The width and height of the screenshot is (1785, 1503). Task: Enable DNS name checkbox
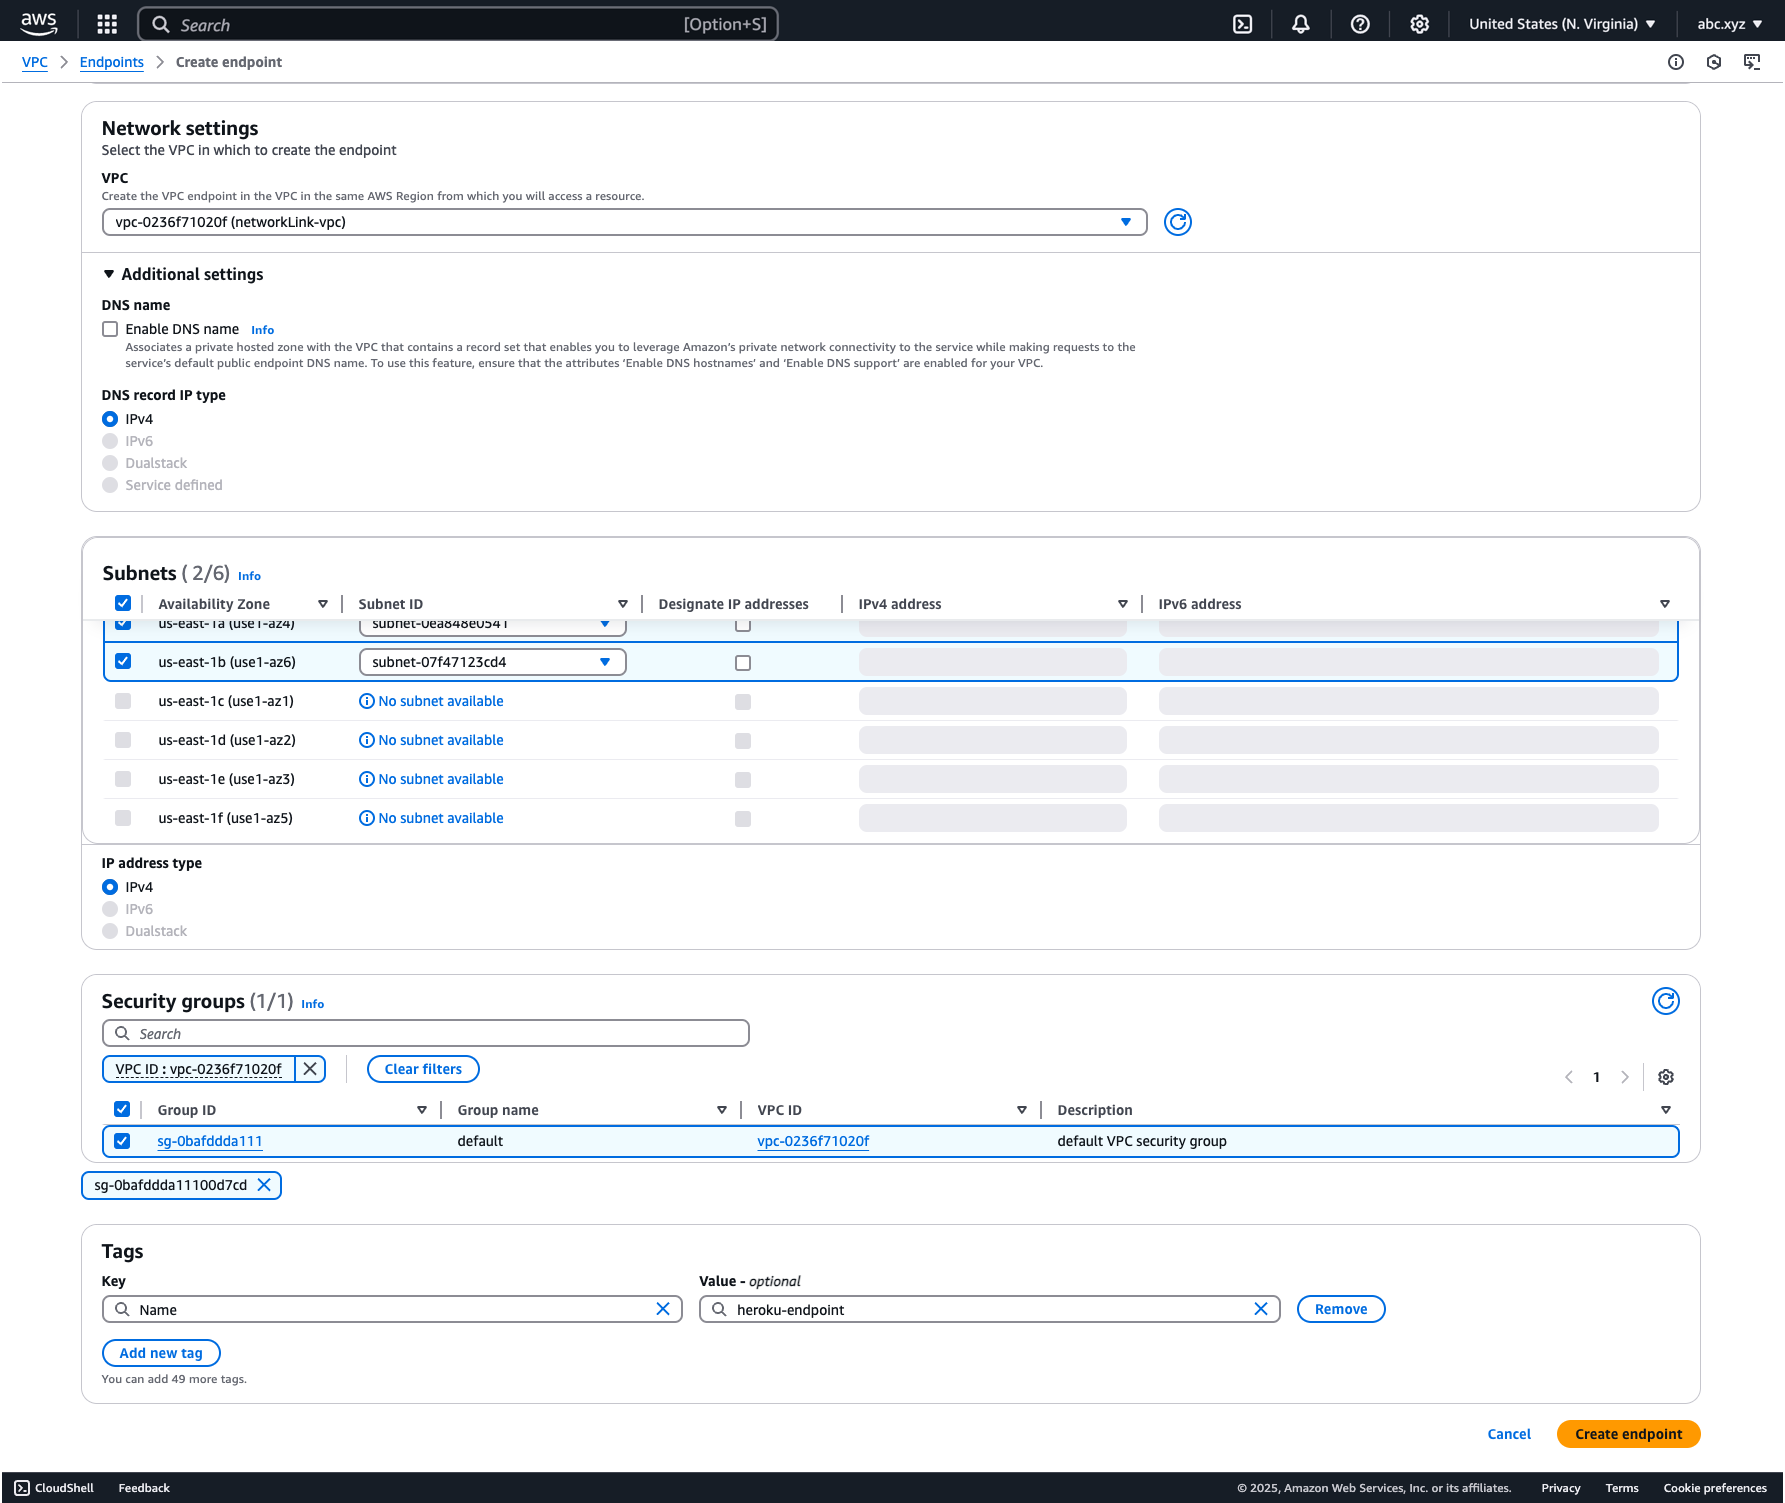click(110, 329)
